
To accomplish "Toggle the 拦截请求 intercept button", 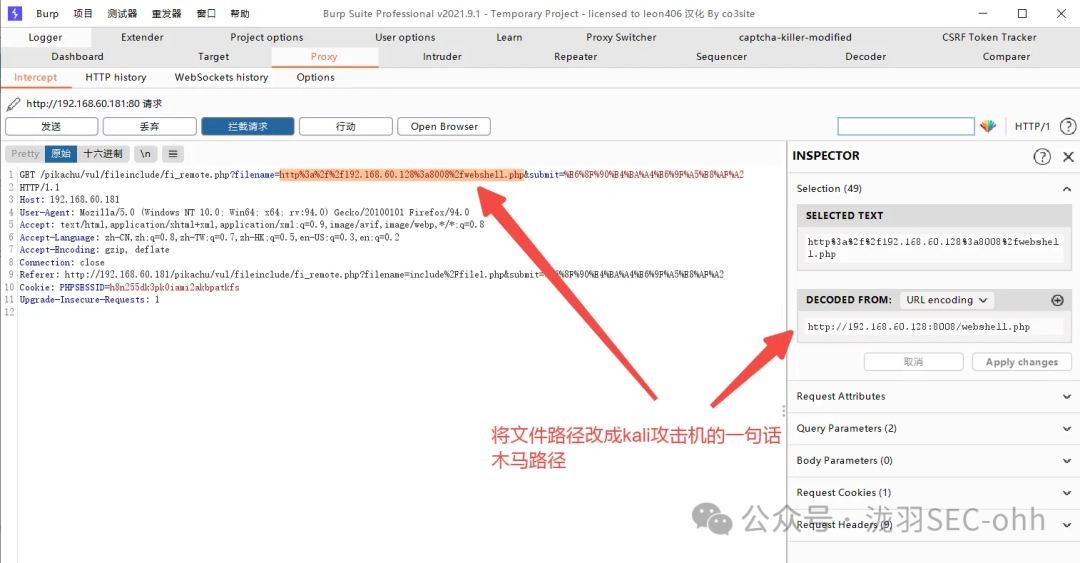I will [248, 127].
